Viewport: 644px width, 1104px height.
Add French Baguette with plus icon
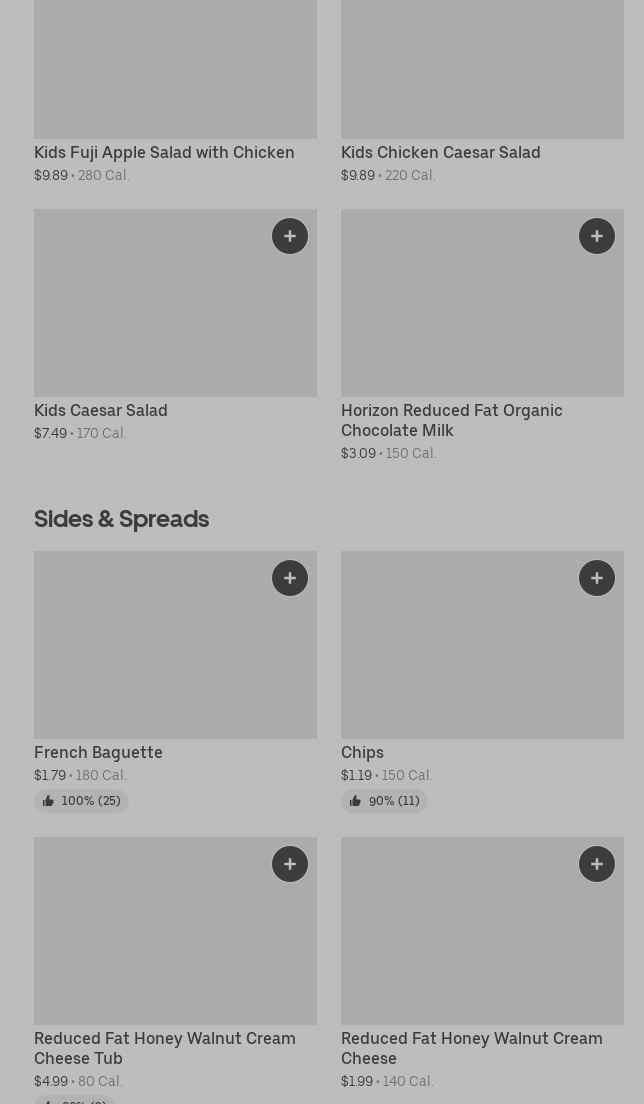tap(290, 578)
